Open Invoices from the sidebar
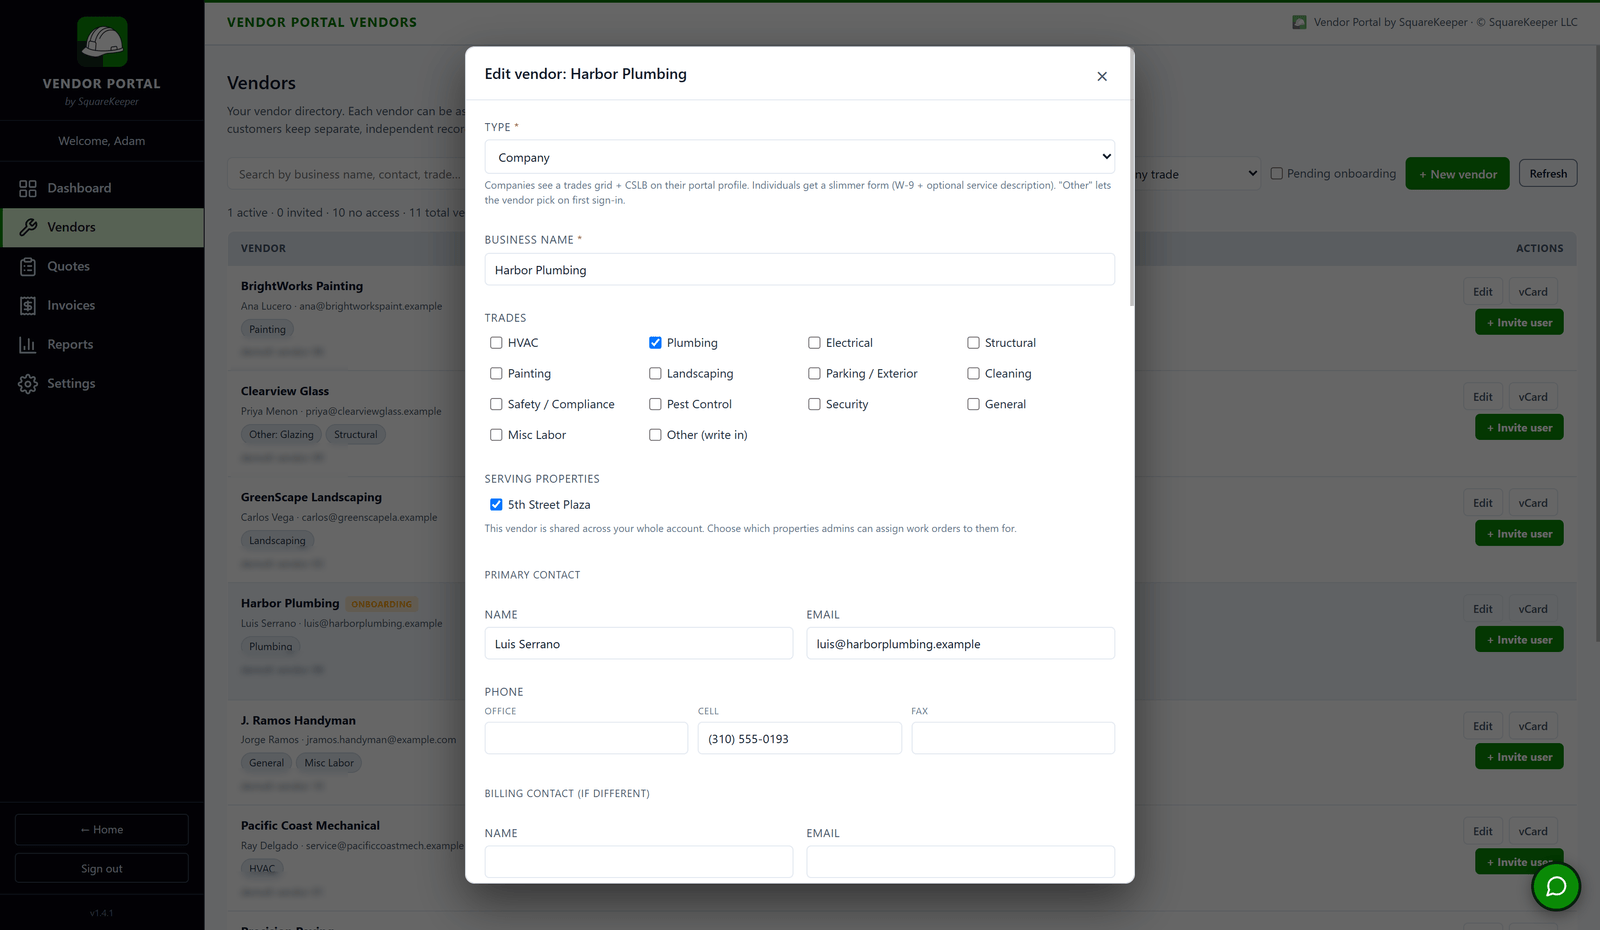The height and width of the screenshot is (930, 1600). coord(102,305)
